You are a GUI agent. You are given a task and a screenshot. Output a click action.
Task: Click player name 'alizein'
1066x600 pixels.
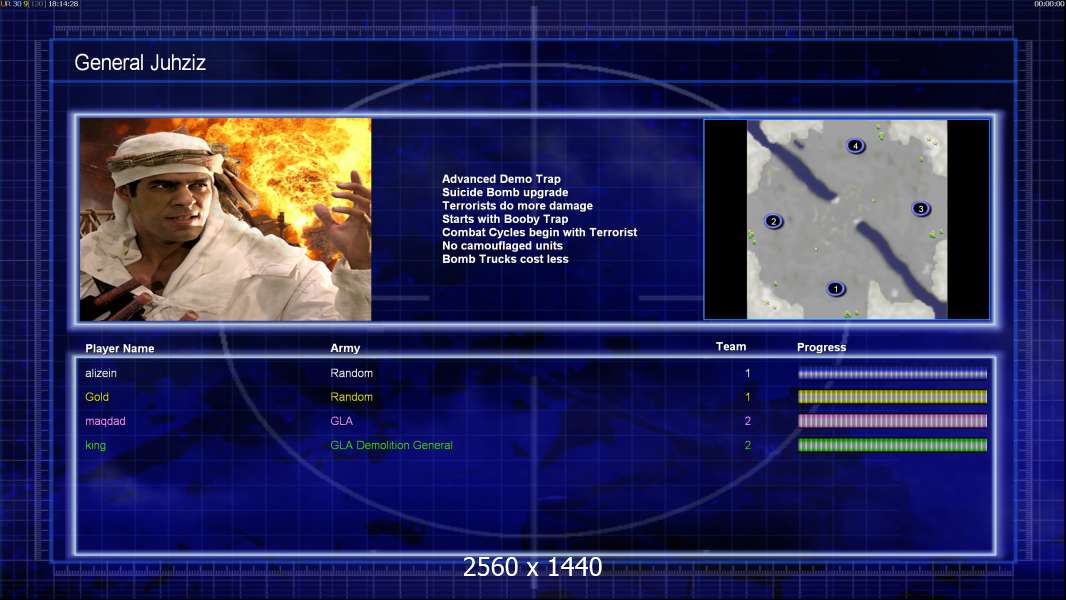tap(101, 373)
